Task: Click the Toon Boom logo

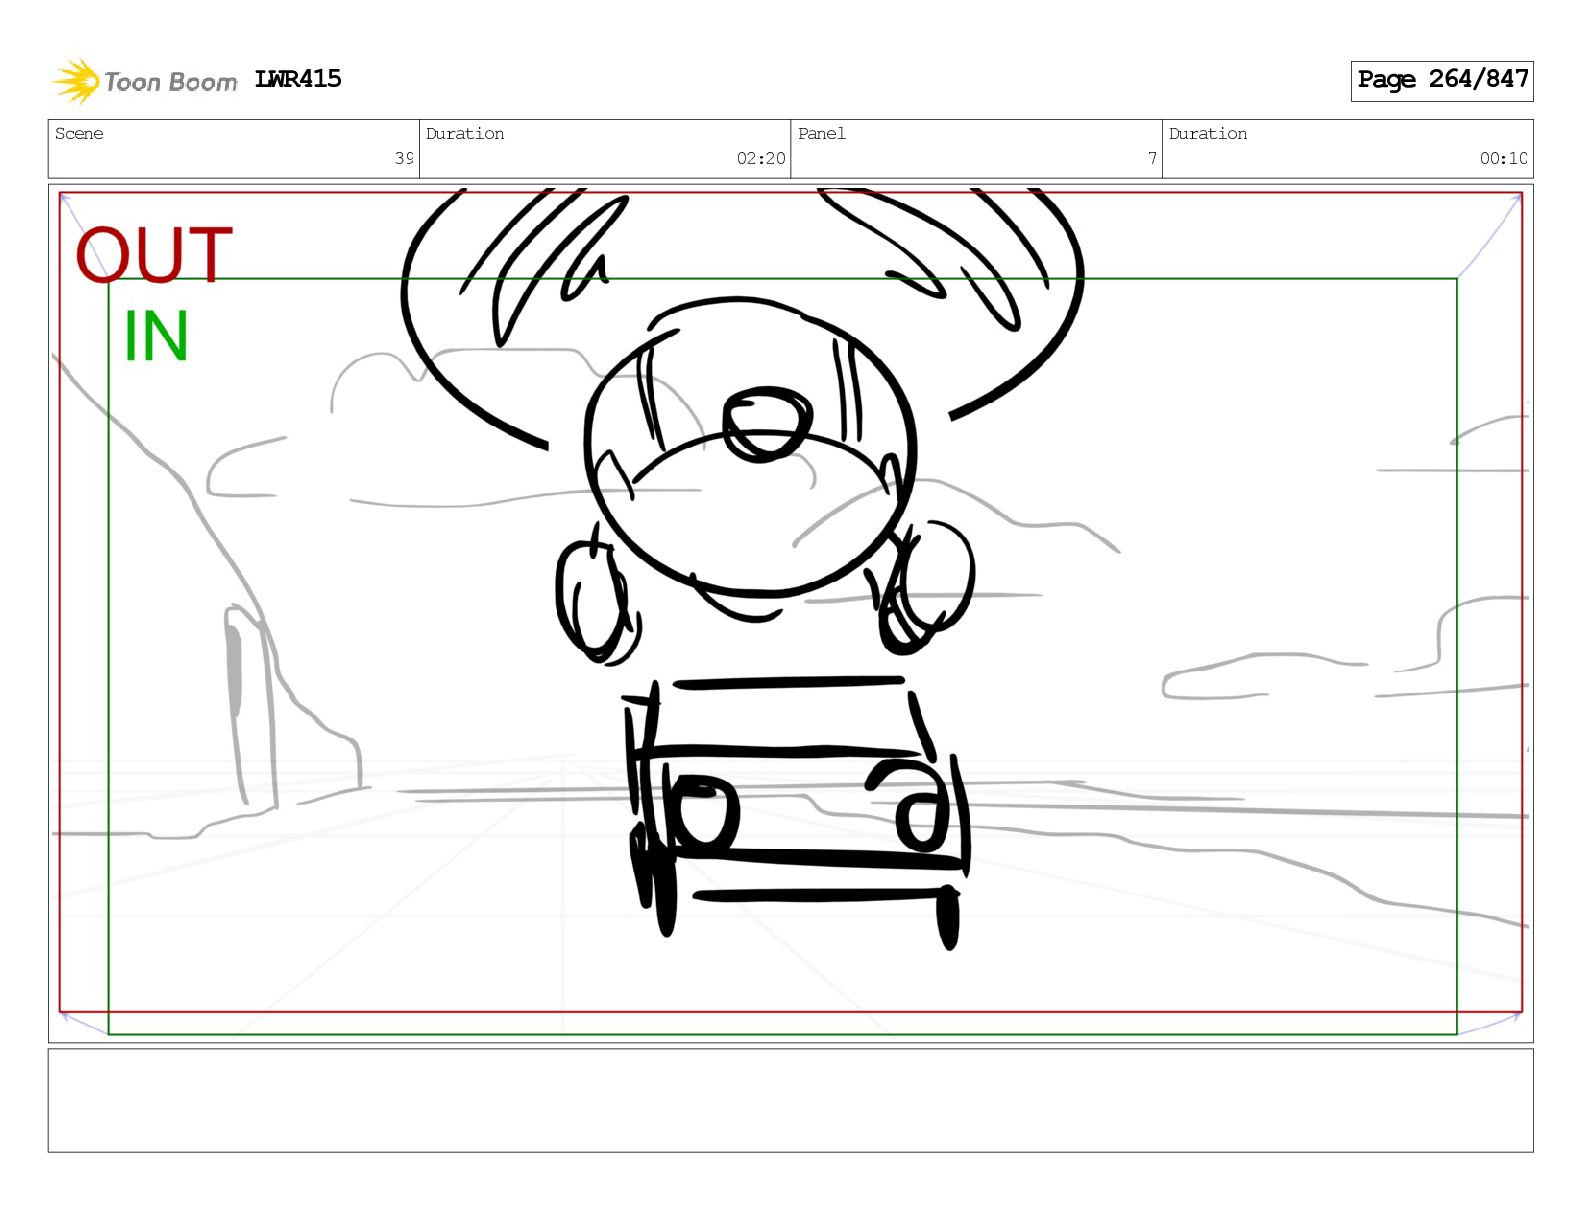Action: coord(145,81)
